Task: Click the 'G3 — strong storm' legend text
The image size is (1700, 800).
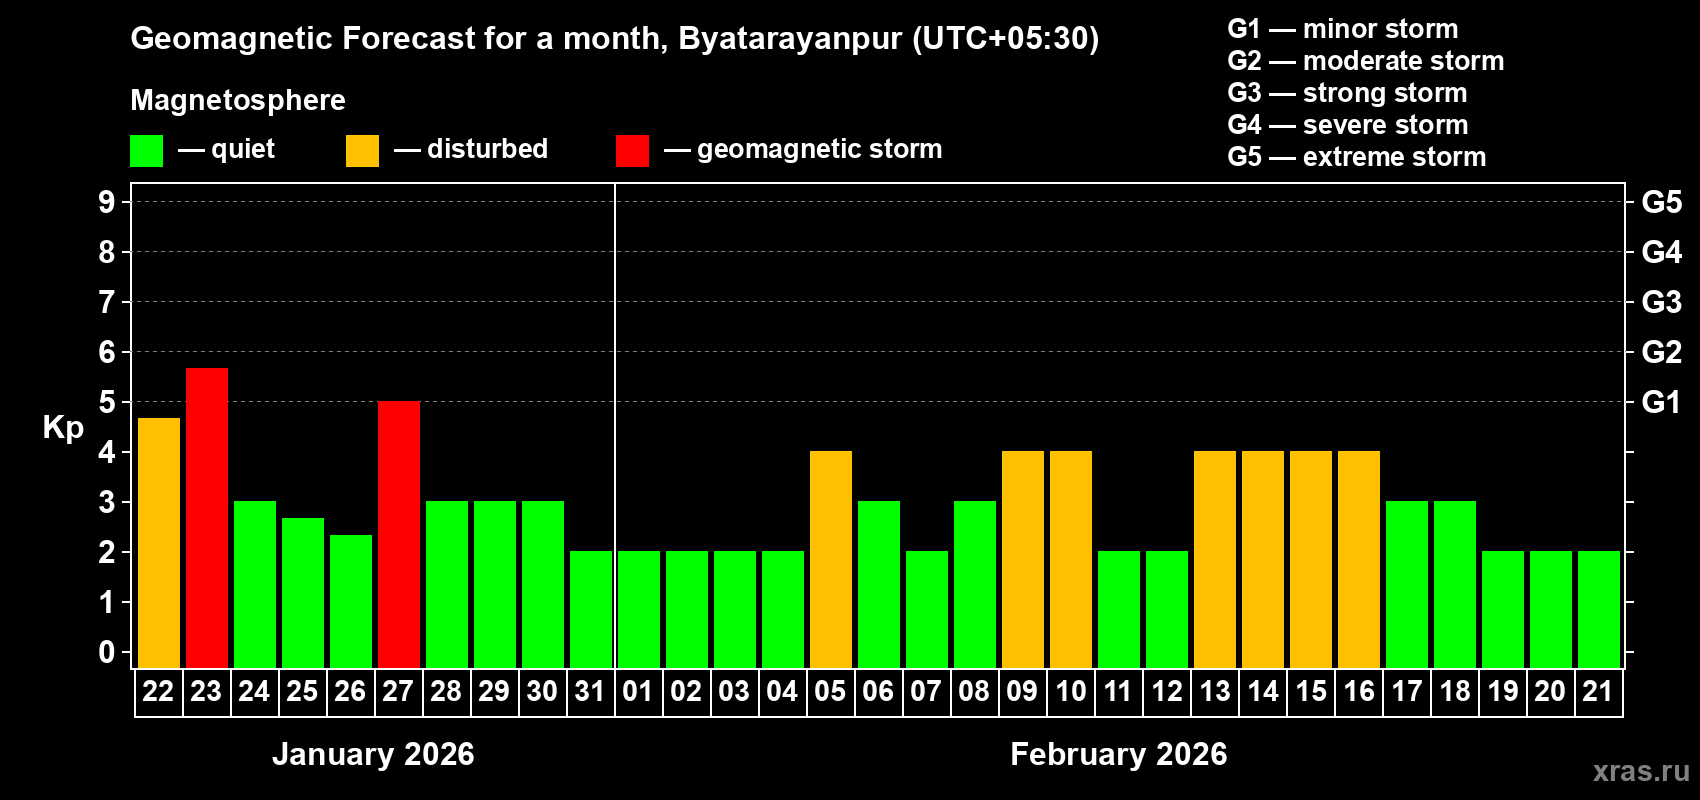Action: tap(1347, 93)
